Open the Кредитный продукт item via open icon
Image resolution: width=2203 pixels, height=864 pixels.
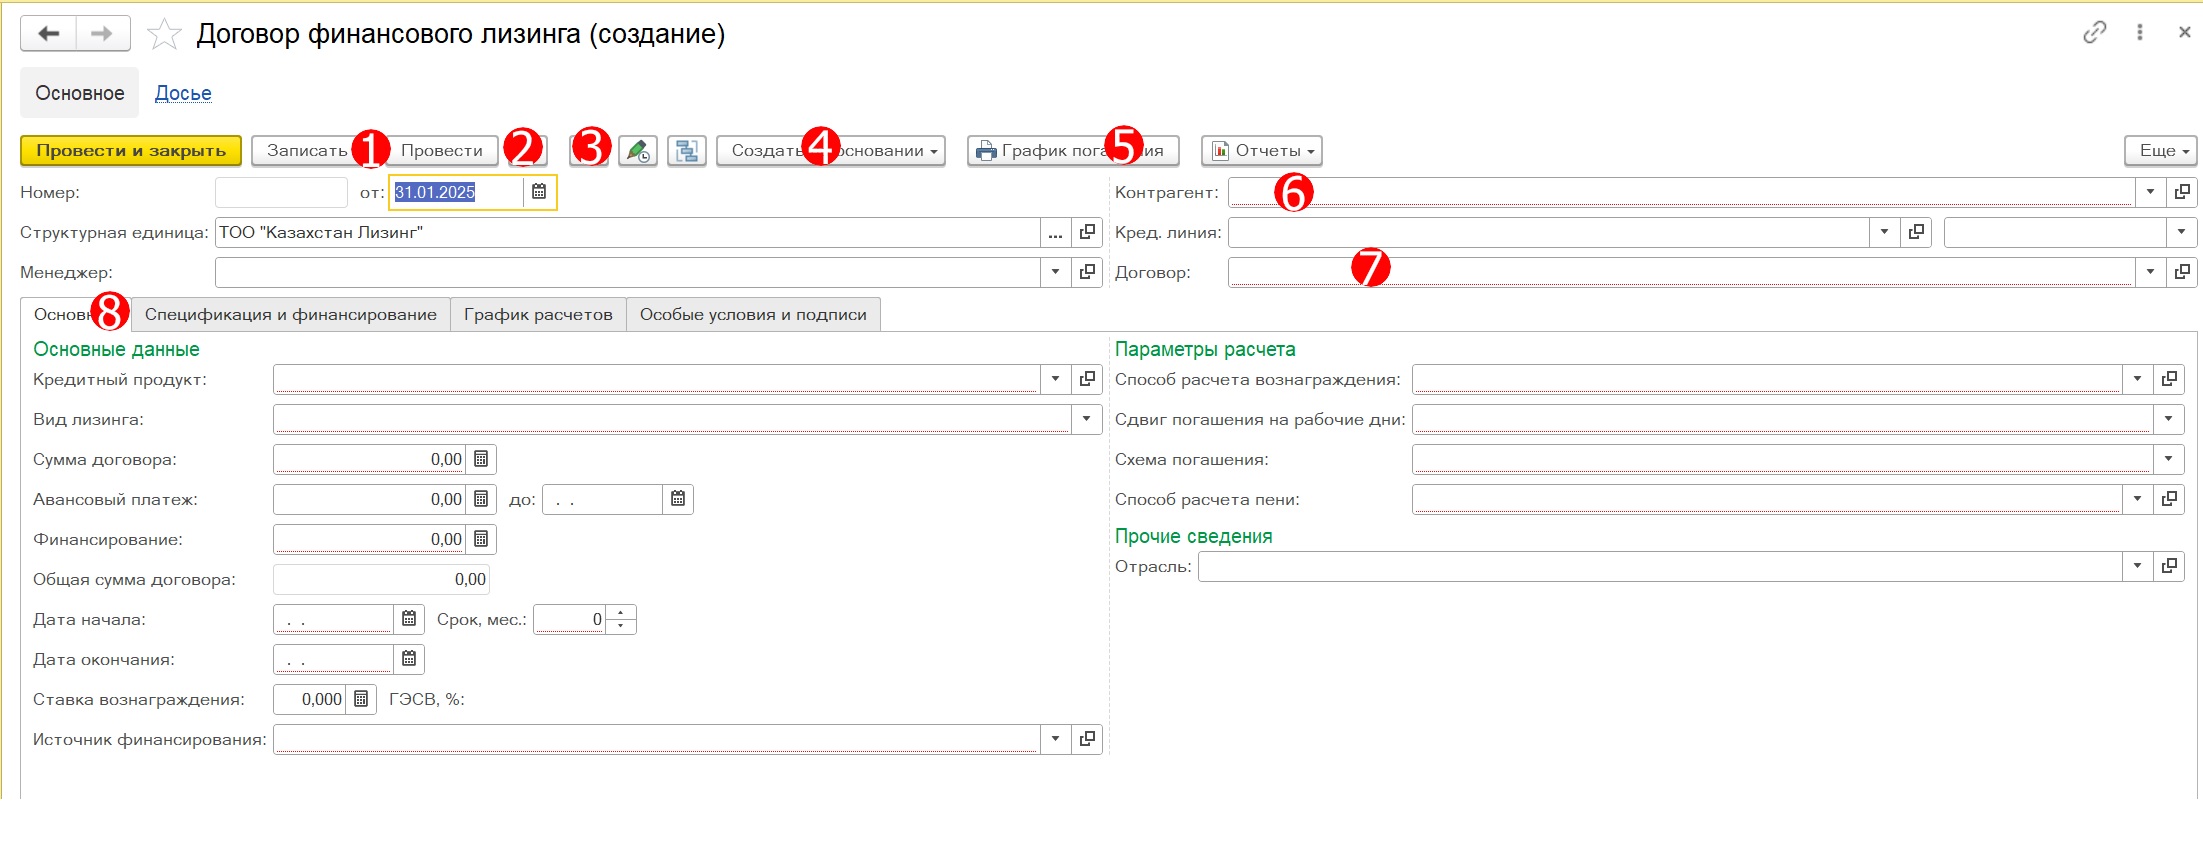(x=1087, y=379)
